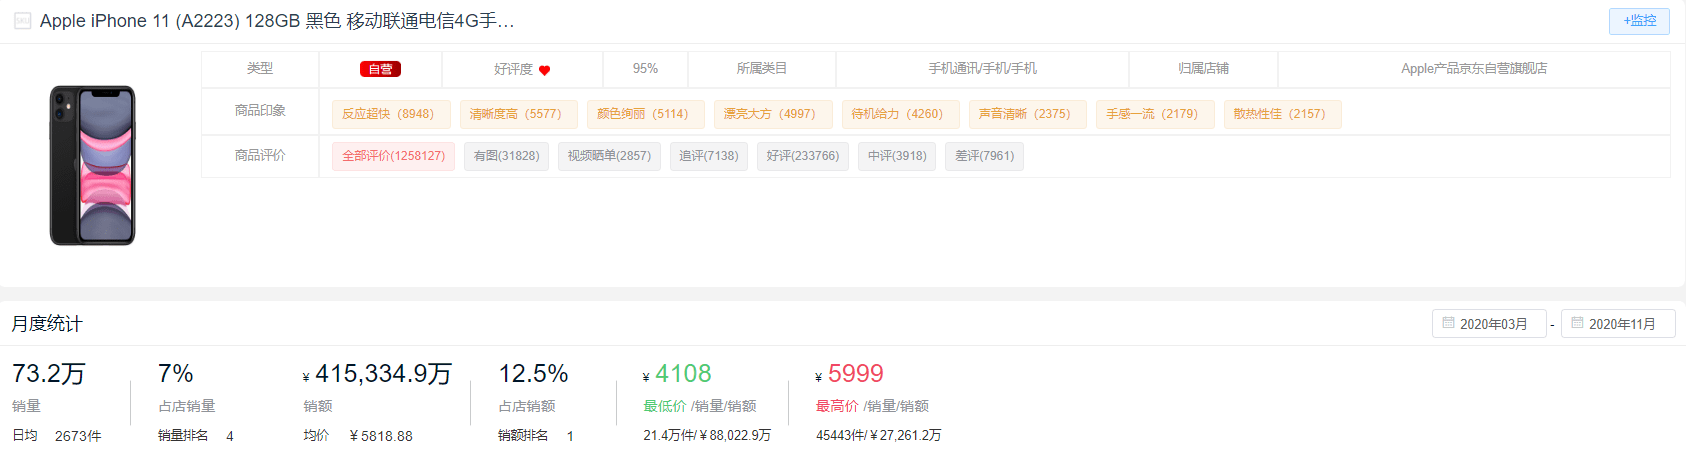Click the 均价 ¥5818.88 average price

pos(358,436)
